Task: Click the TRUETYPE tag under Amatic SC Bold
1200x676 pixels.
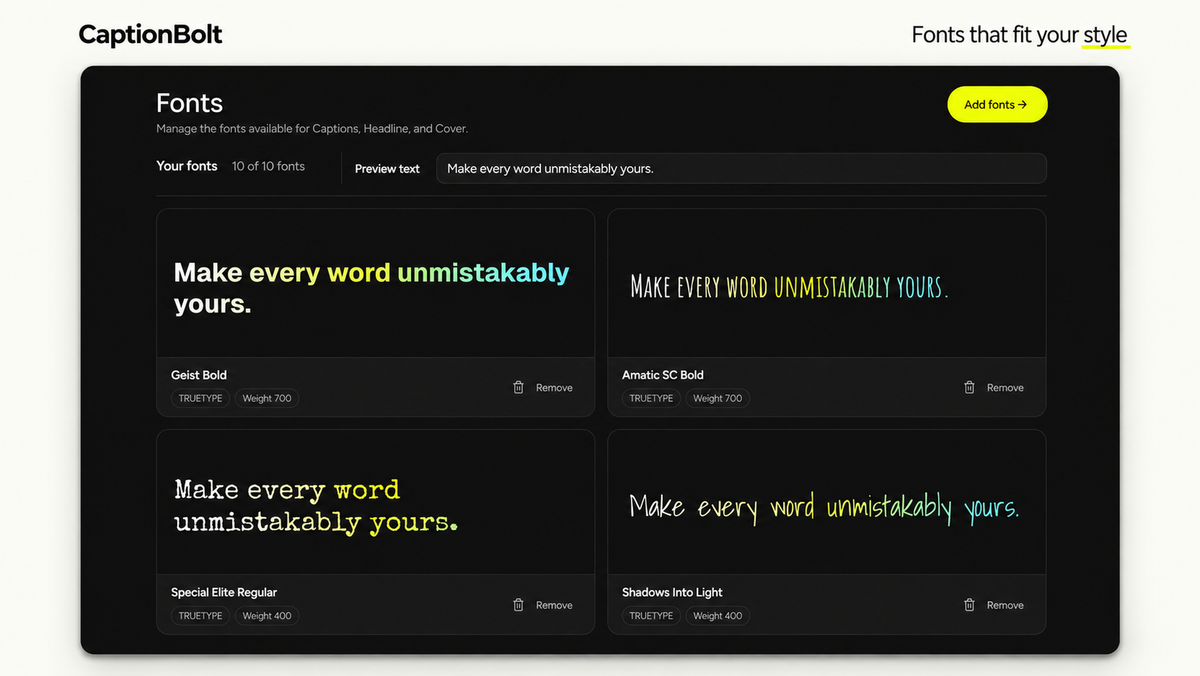Action: [x=651, y=398]
